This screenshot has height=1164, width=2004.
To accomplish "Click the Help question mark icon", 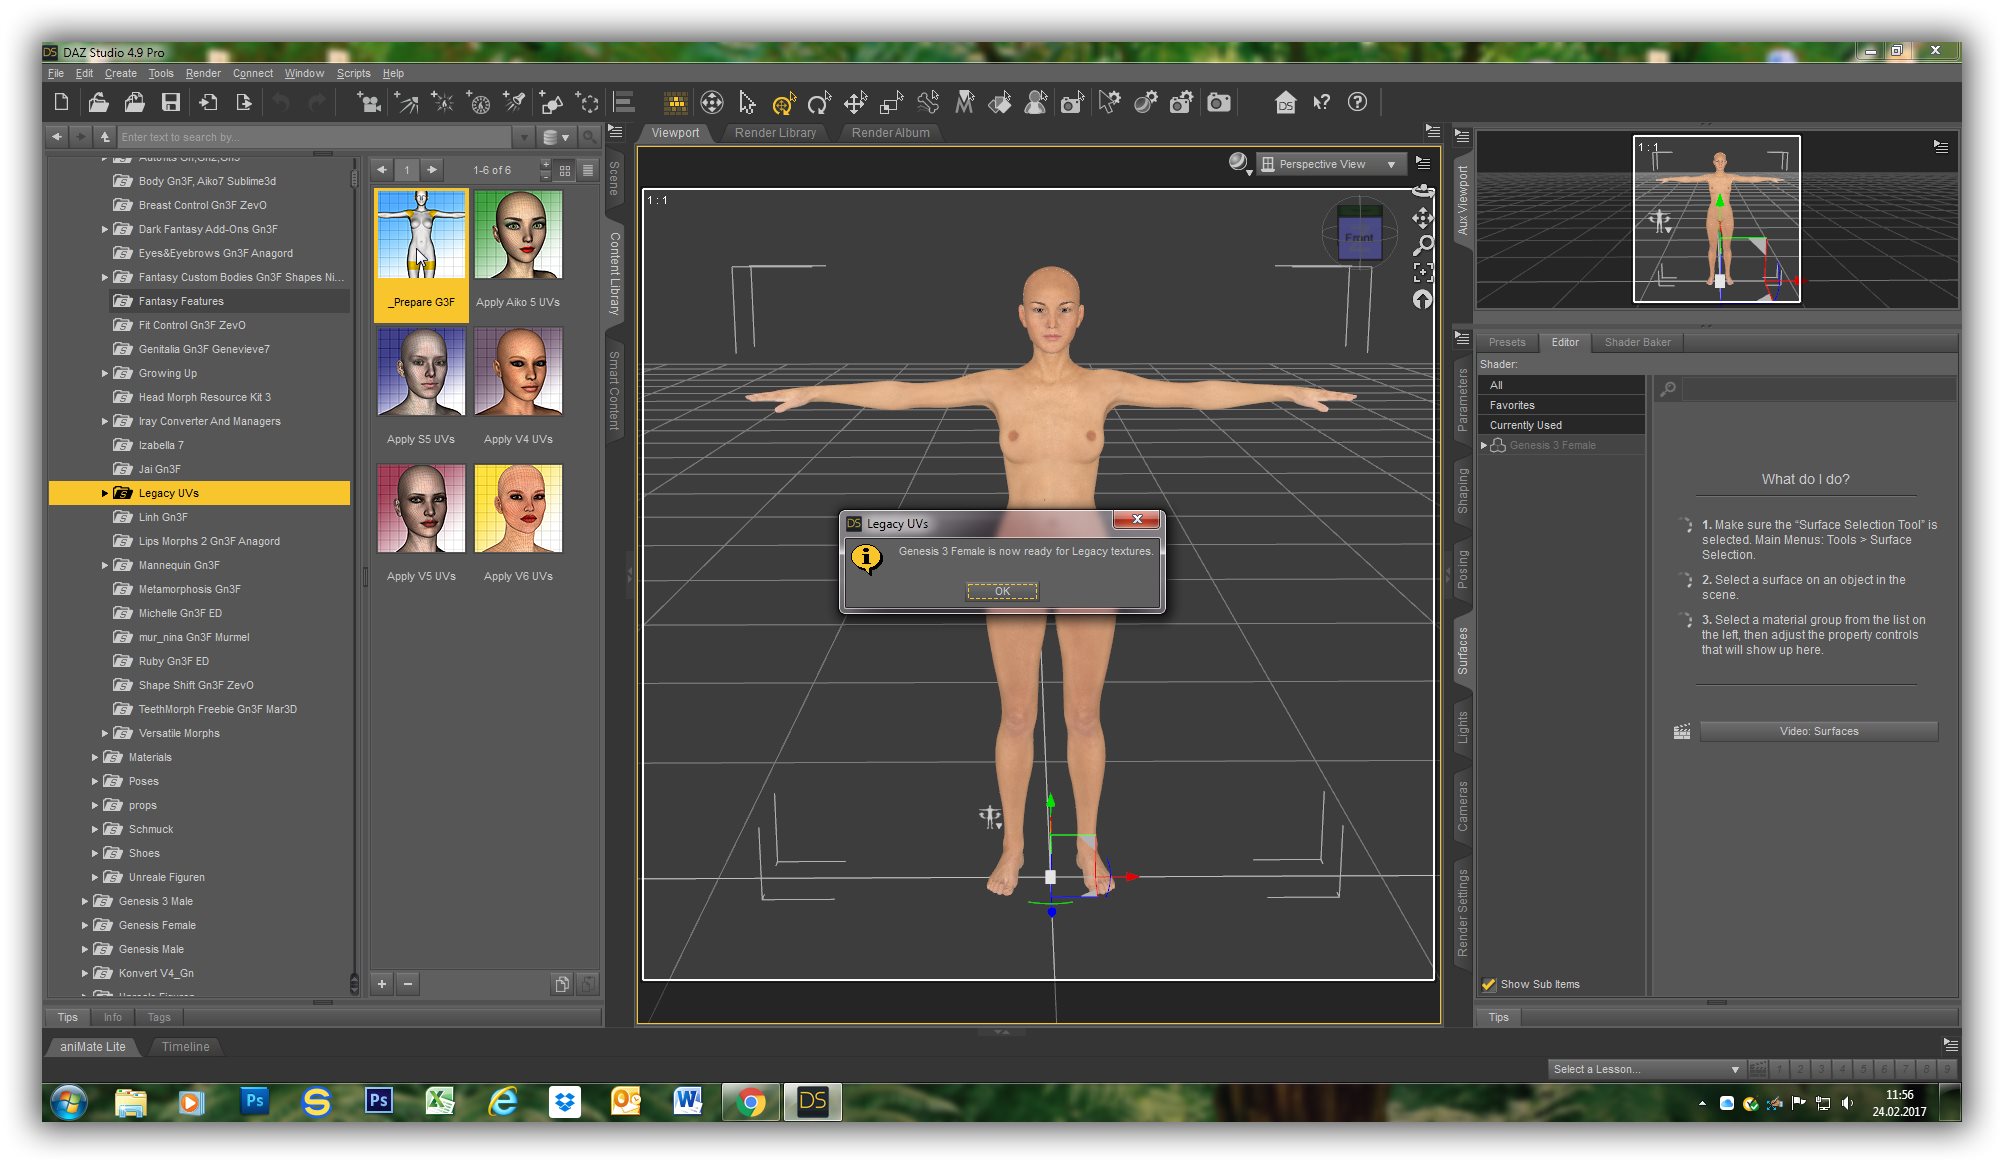I will (x=1357, y=102).
